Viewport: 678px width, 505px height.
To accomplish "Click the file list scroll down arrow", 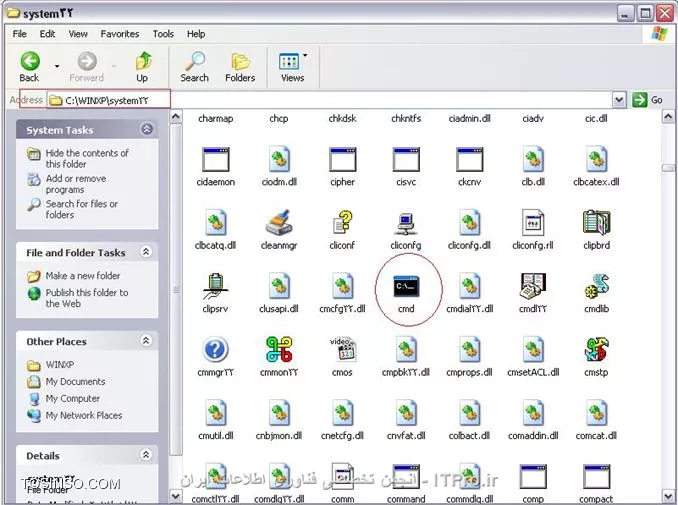I will point(668,496).
